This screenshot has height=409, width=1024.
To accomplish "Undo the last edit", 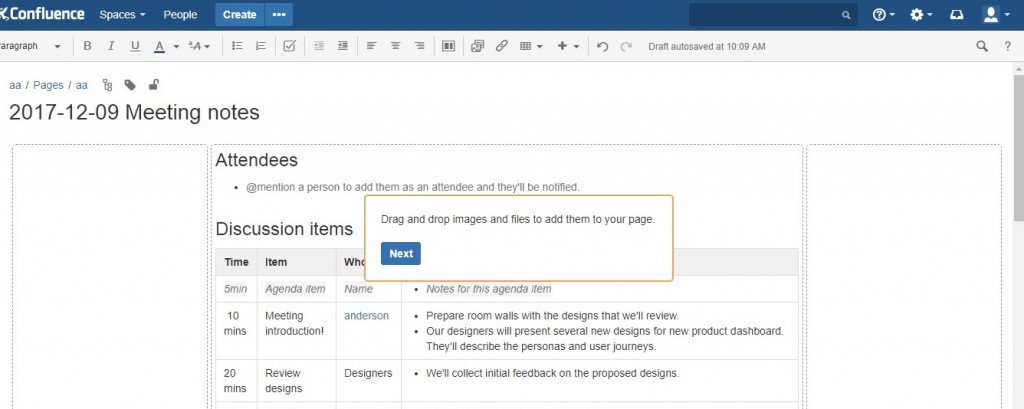I will [x=603, y=46].
